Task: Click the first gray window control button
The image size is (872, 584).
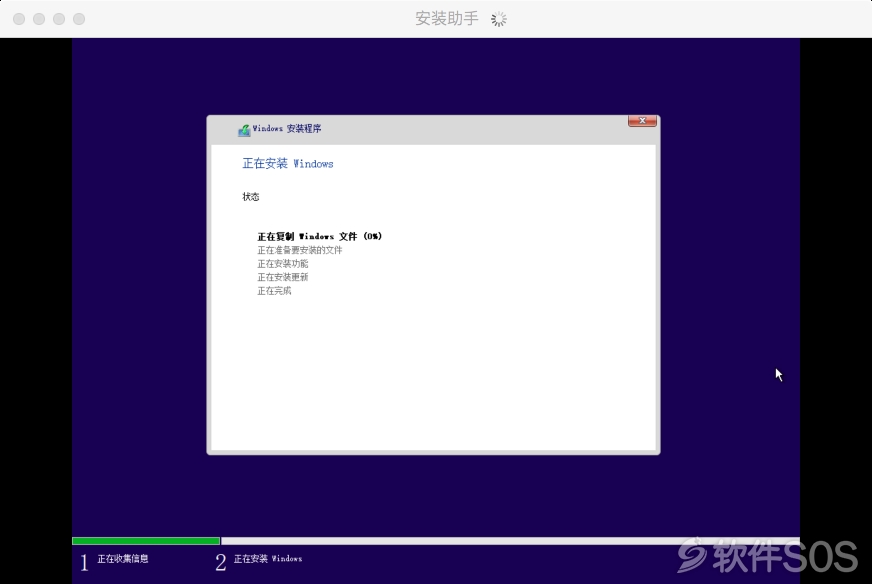Action: point(19,19)
